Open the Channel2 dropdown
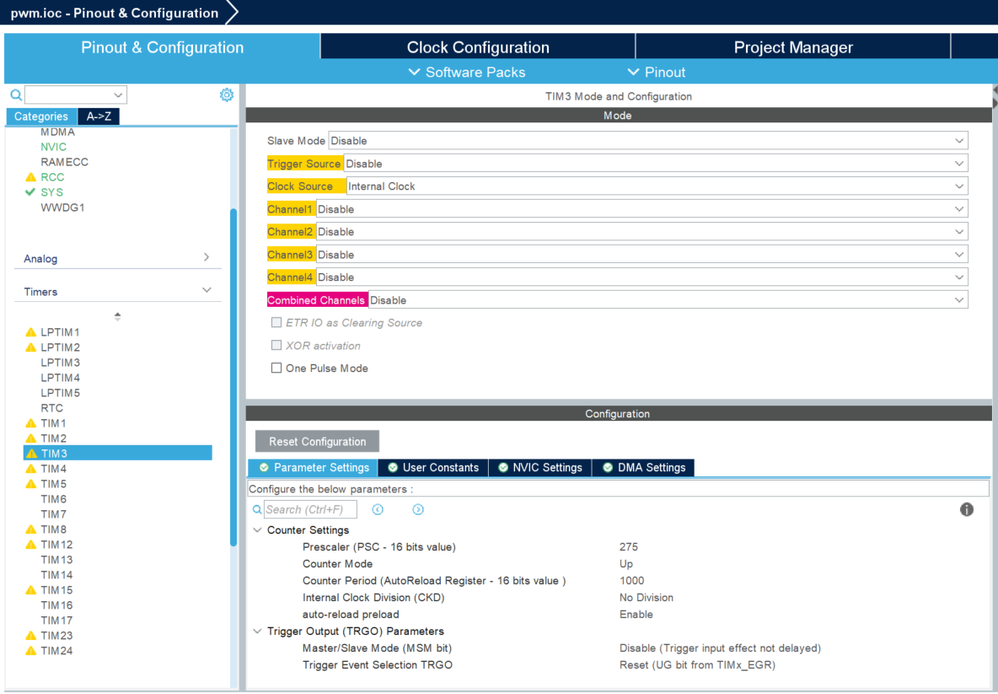The image size is (998, 694). pos(642,232)
